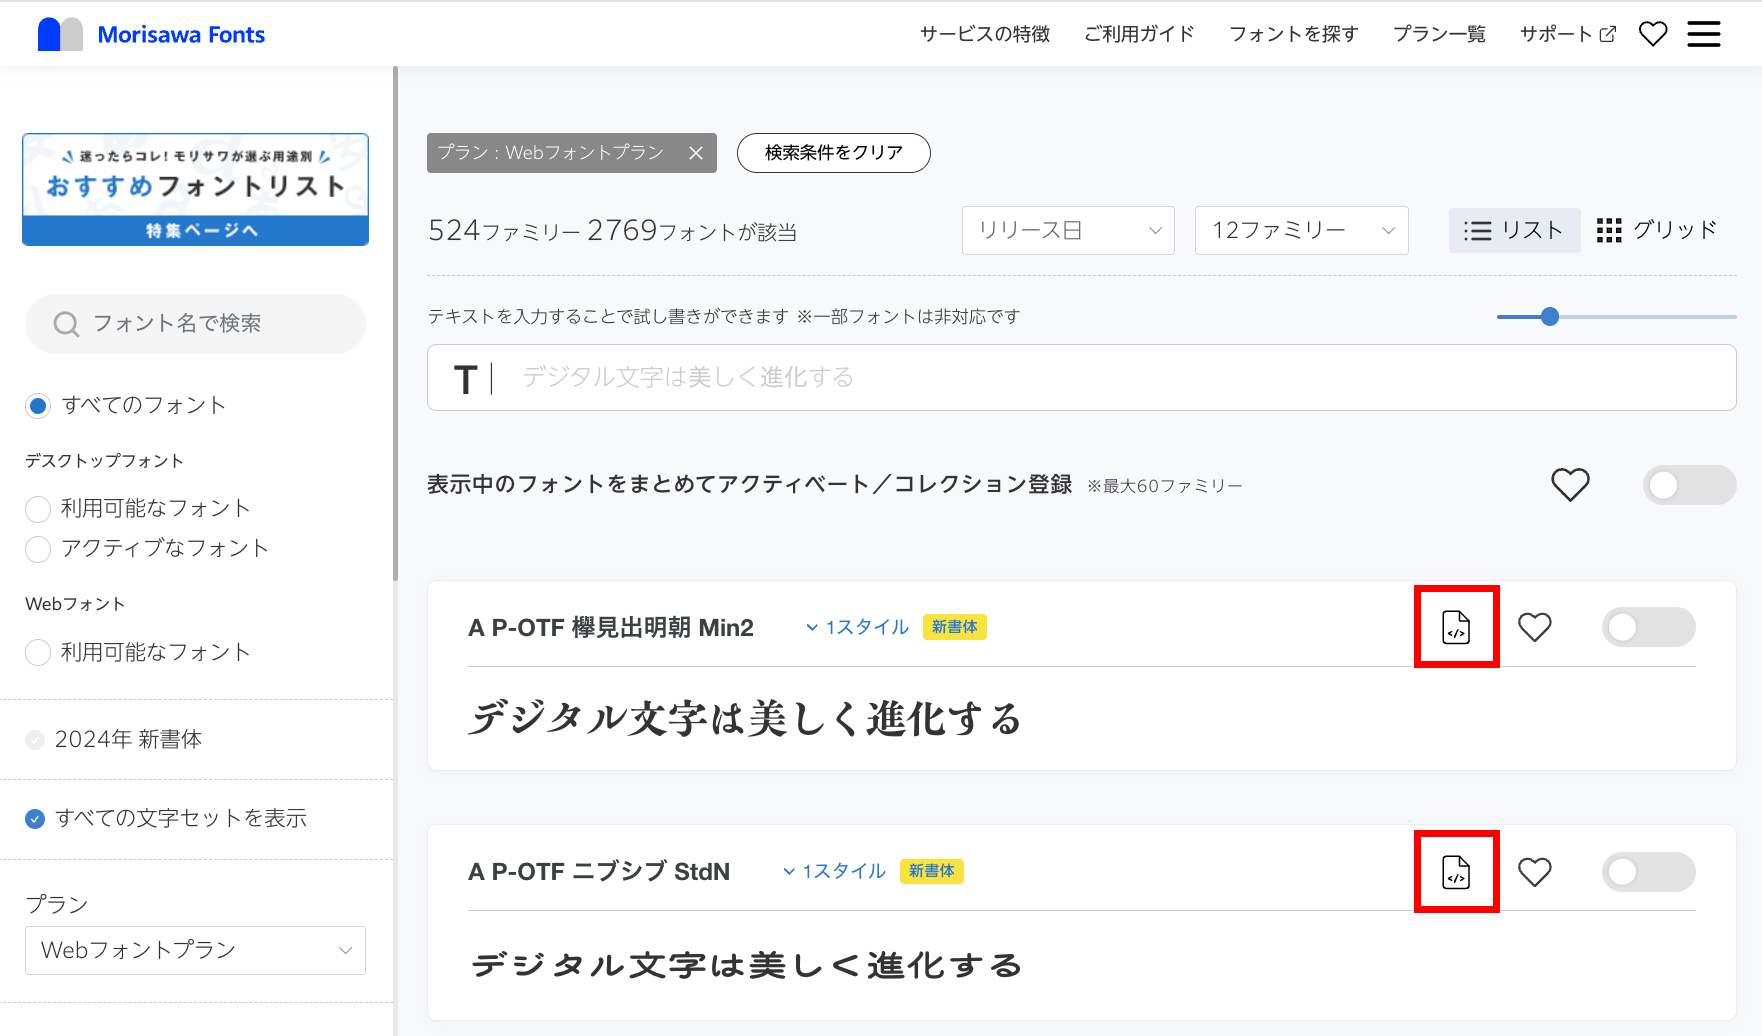This screenshot has height=1036, width=1762.
Task: Click the プラン sidebar label
Action: [x=56, y=905]
